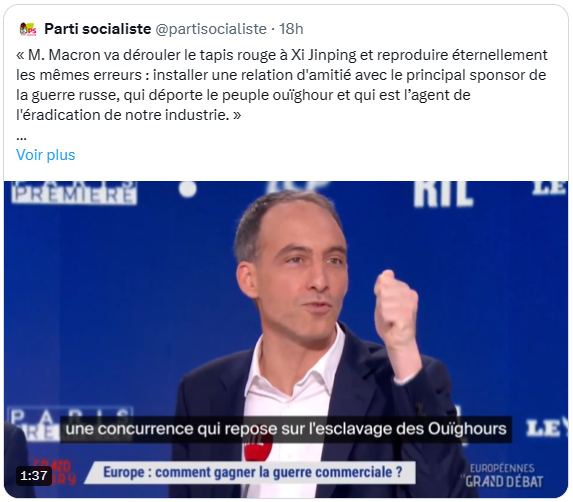The width and height of the screenshot is (573, 502).
Task: Click the white RTL logo in the background
Action: pos(443,194)
